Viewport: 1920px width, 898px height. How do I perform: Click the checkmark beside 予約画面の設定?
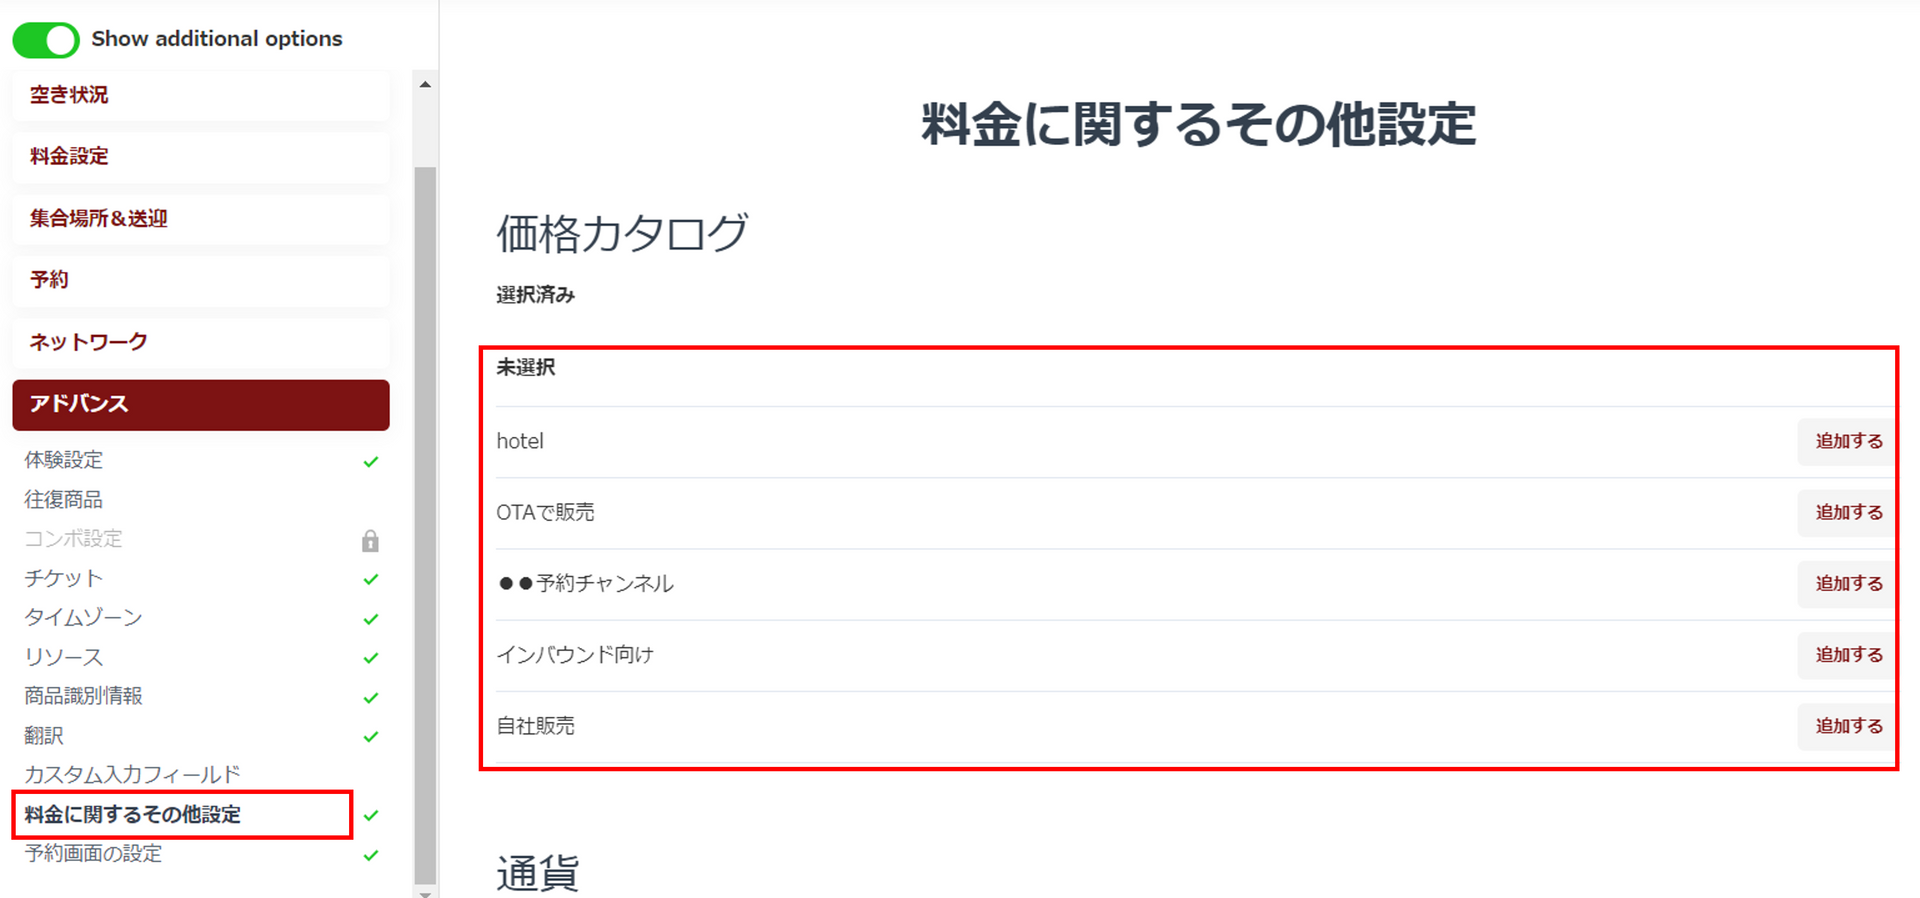[371, 855]
